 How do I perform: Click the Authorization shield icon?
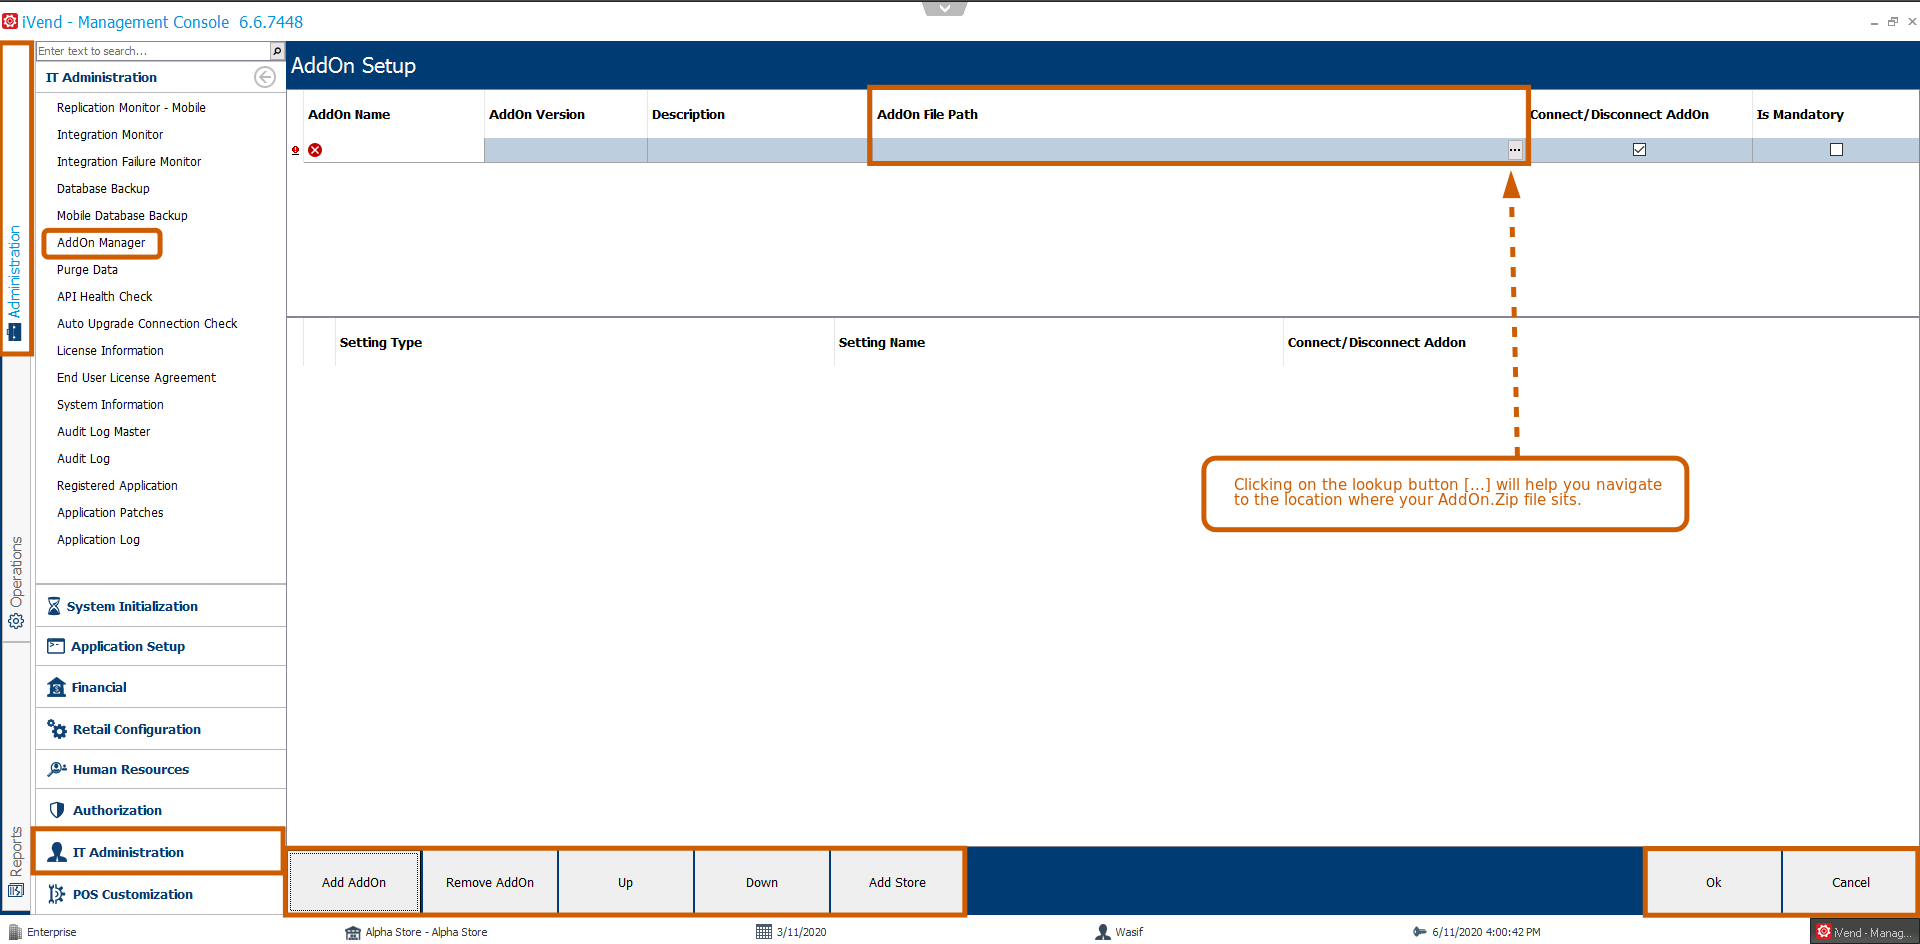click(x=57, y=810)
